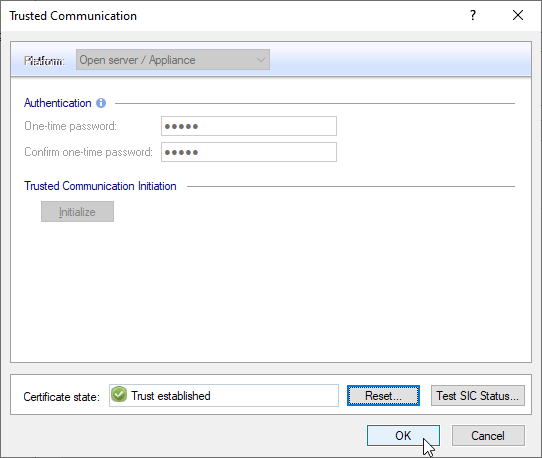Click the Platform label
Image resolution: width=542 pixels, height=458 pixels.
coord(44,61)
